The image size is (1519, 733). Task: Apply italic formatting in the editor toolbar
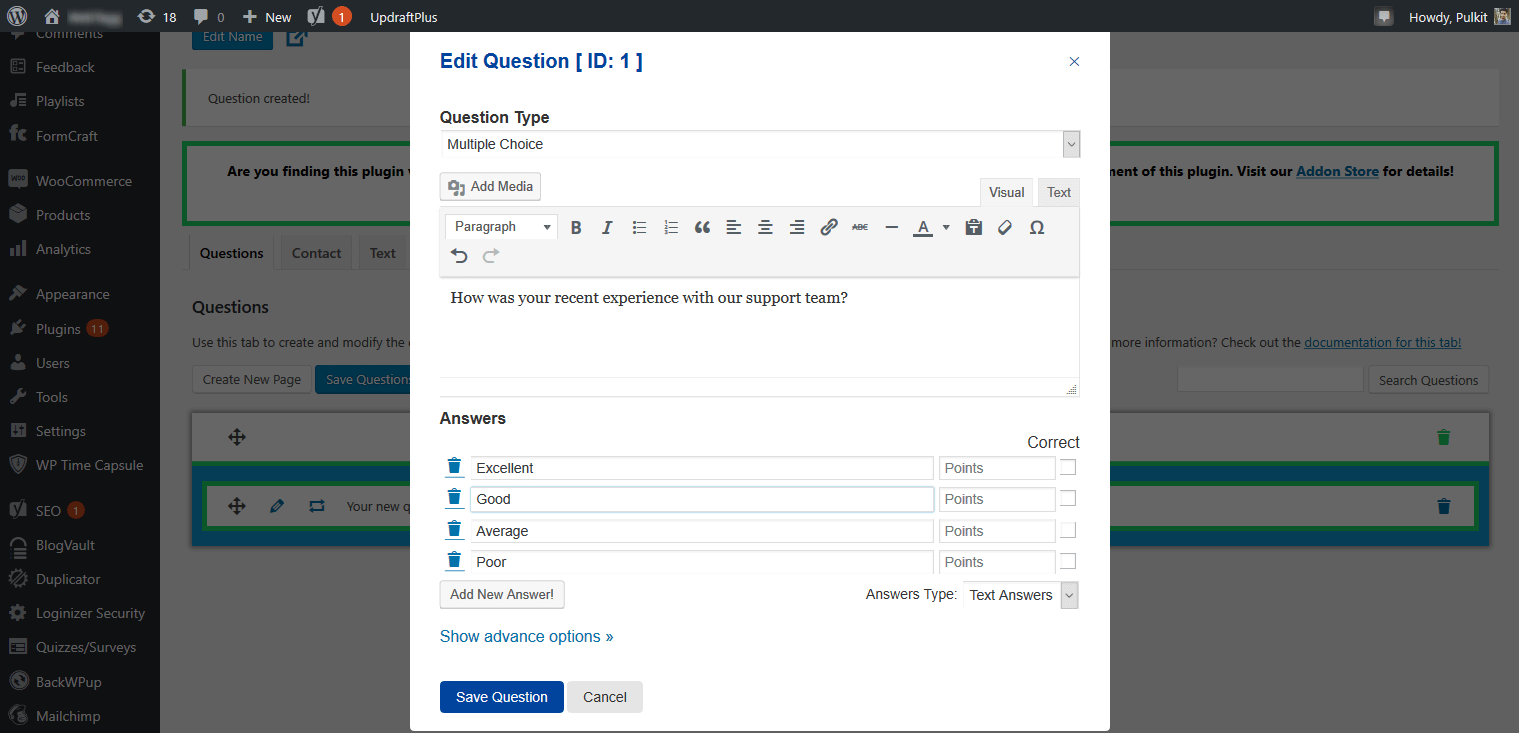[x=607, y=227]
